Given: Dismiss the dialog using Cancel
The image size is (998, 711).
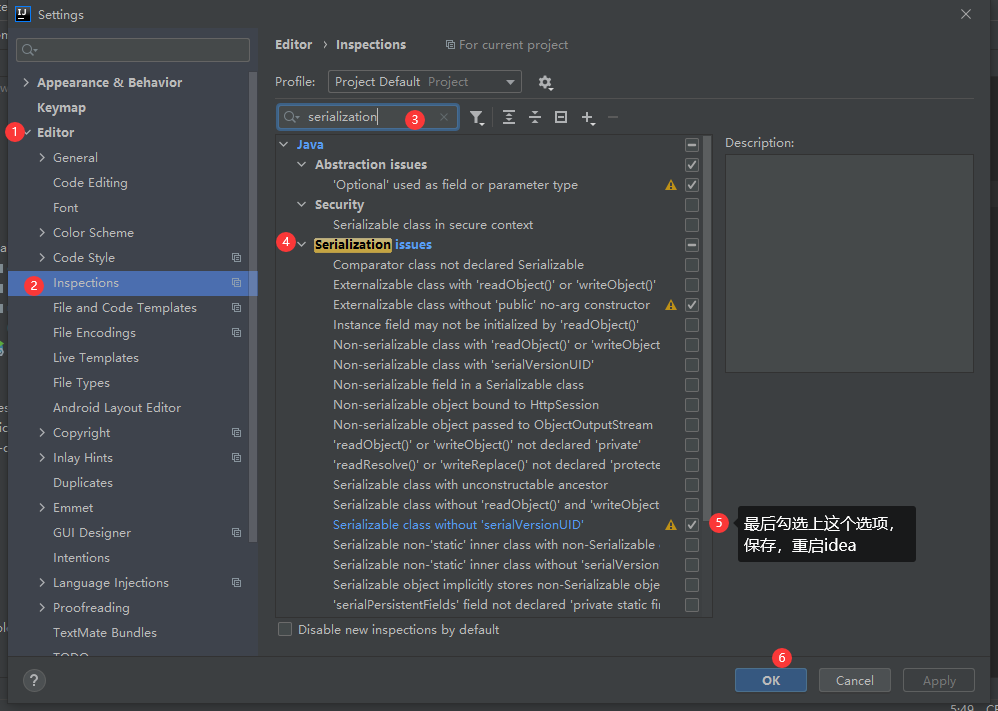Looking at the screenshot, I should coord(854,679).
